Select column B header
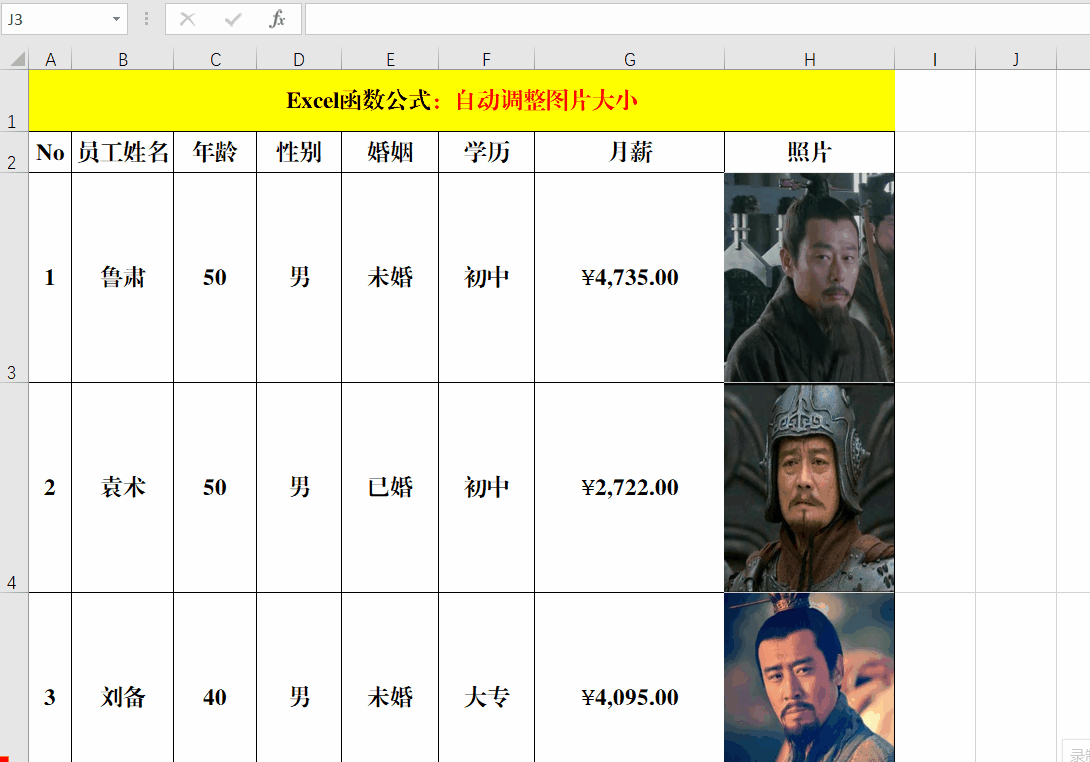1090x762 pixels. pos(122,59)
